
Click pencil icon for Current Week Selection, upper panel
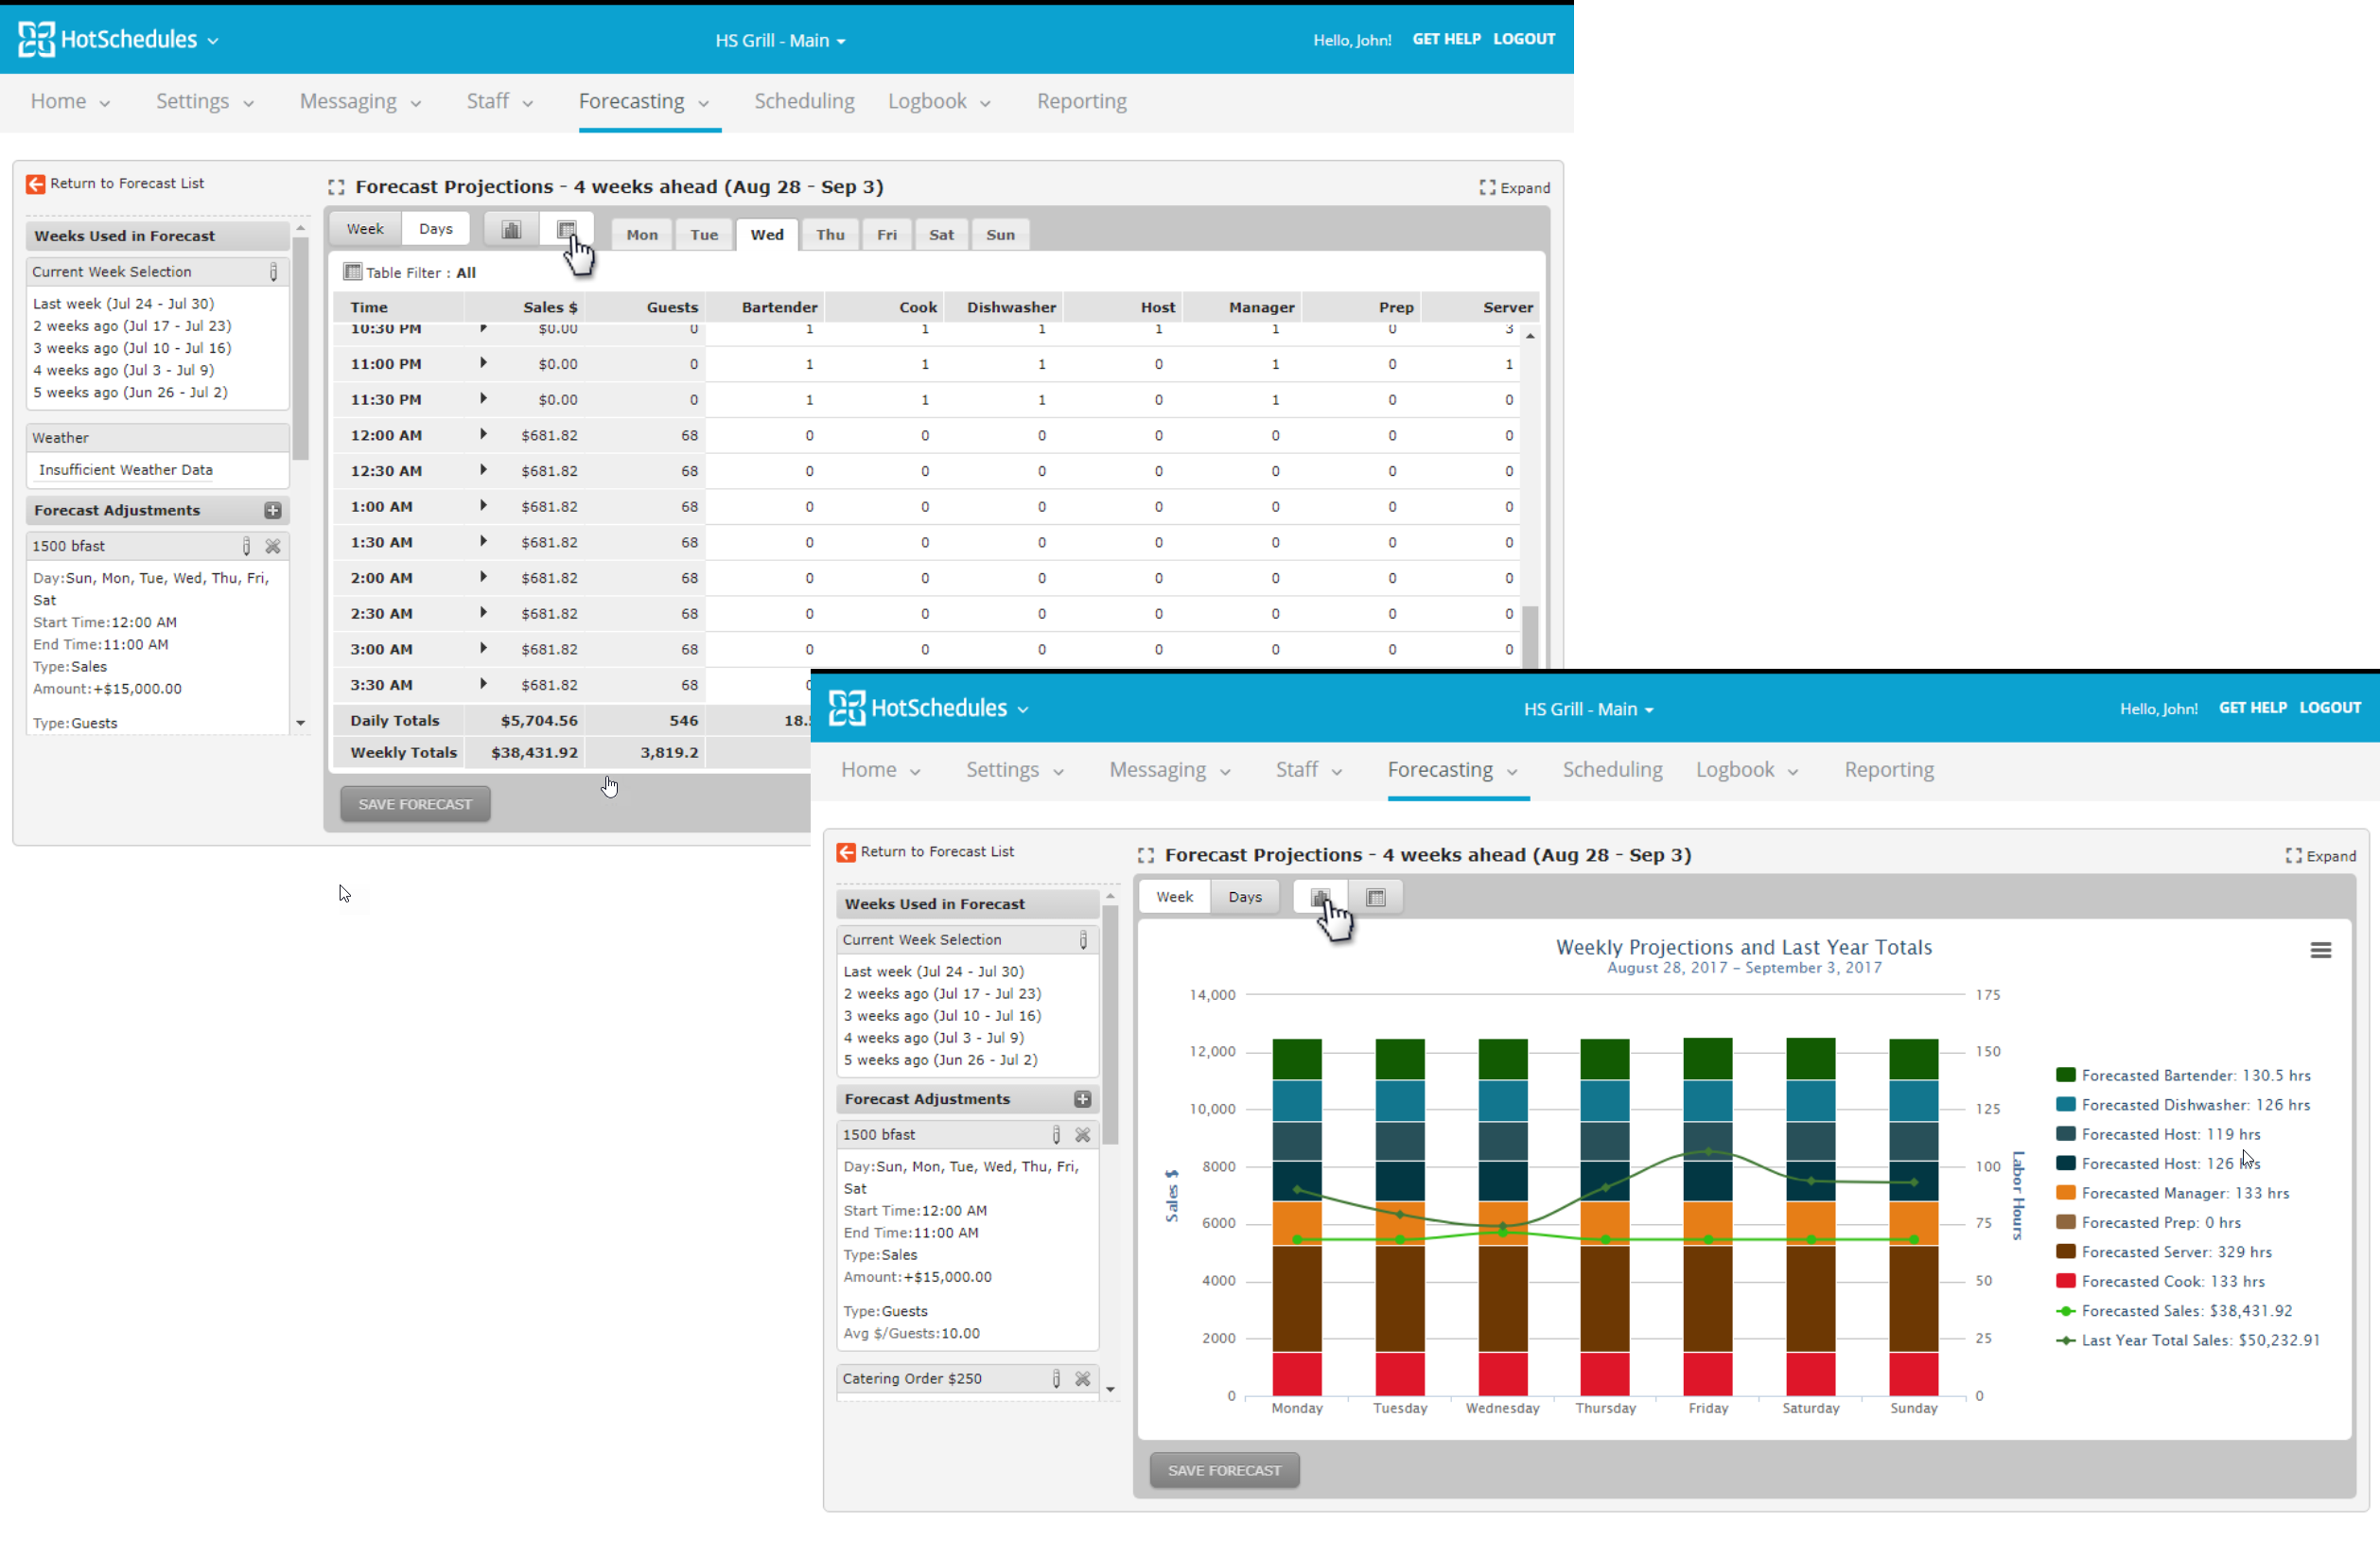tap(273, 272)
